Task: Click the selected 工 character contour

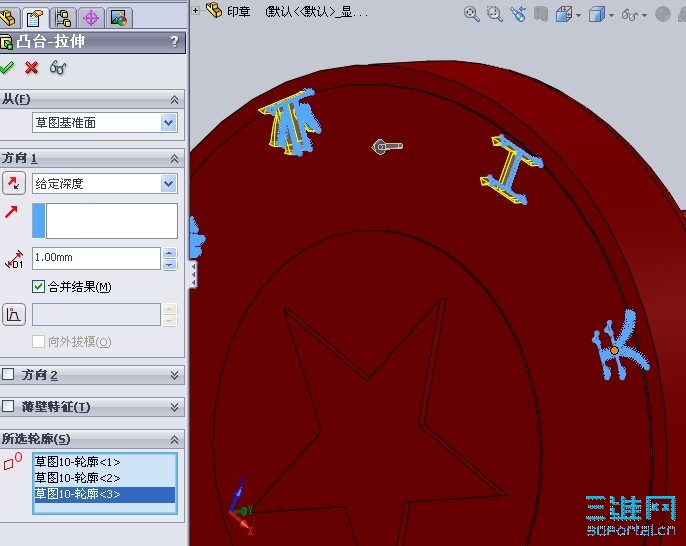Action: coord(512,170)
